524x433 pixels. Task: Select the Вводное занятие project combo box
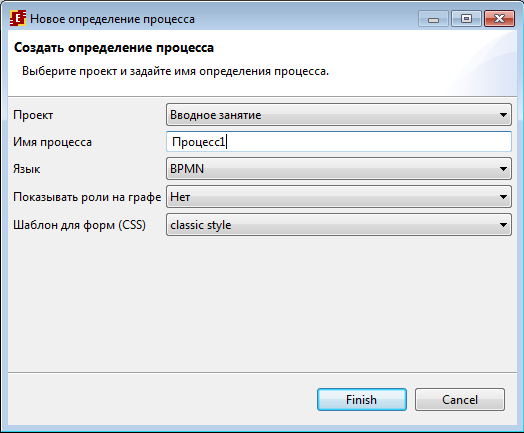point(339,115)
